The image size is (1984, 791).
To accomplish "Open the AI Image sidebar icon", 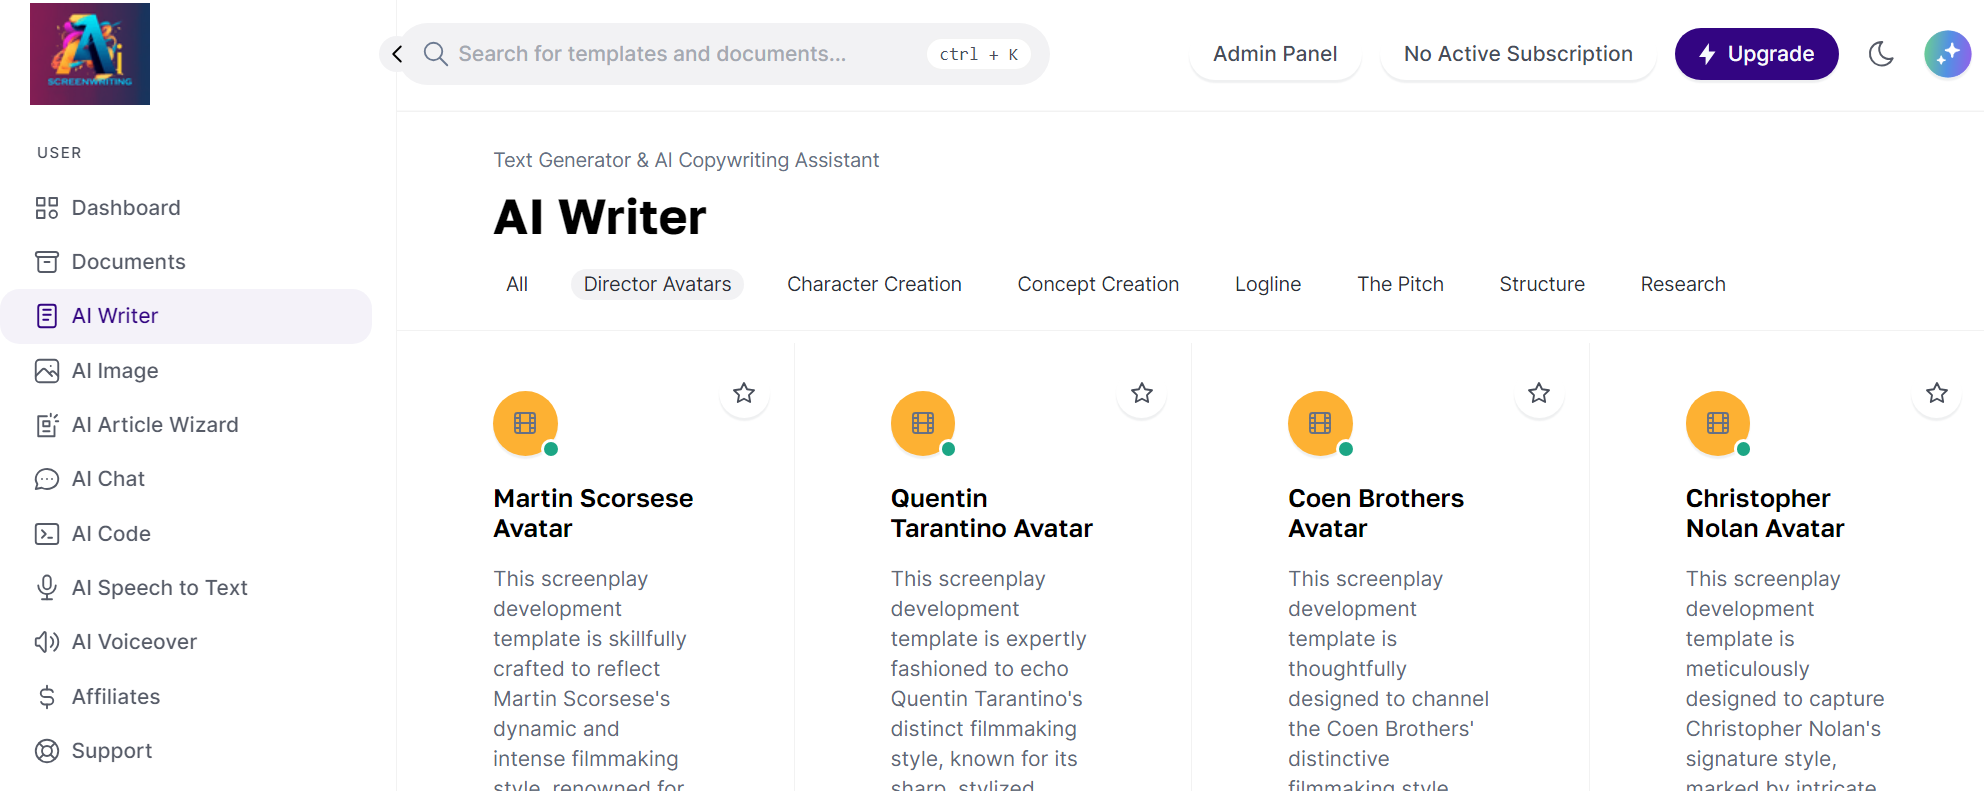I will pyautogui.click(x=47, y=371).
